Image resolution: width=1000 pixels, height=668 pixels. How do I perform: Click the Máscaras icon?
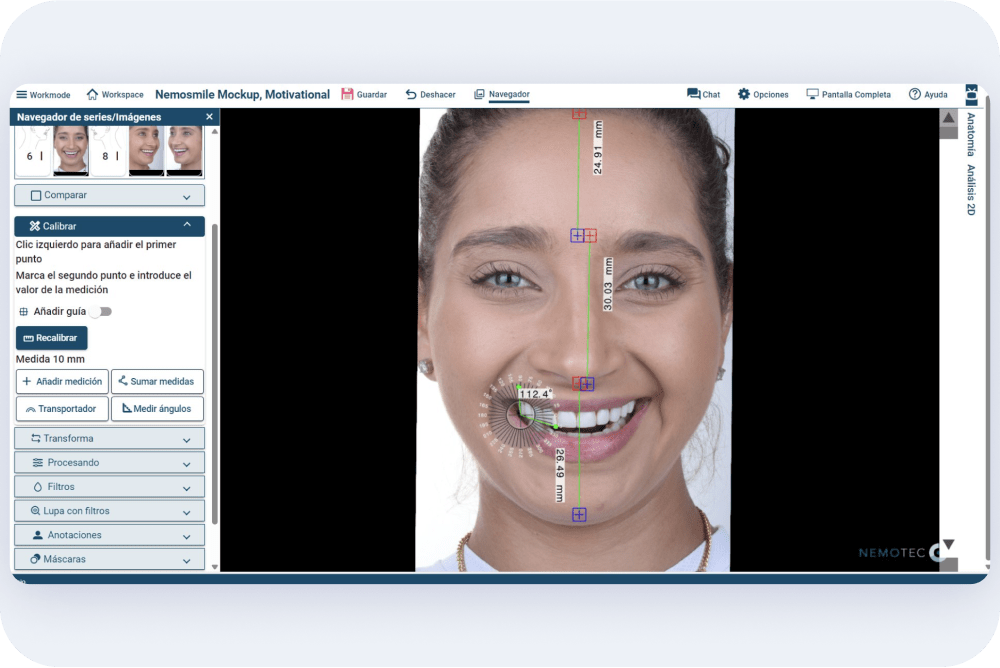(x=36, y=559)
